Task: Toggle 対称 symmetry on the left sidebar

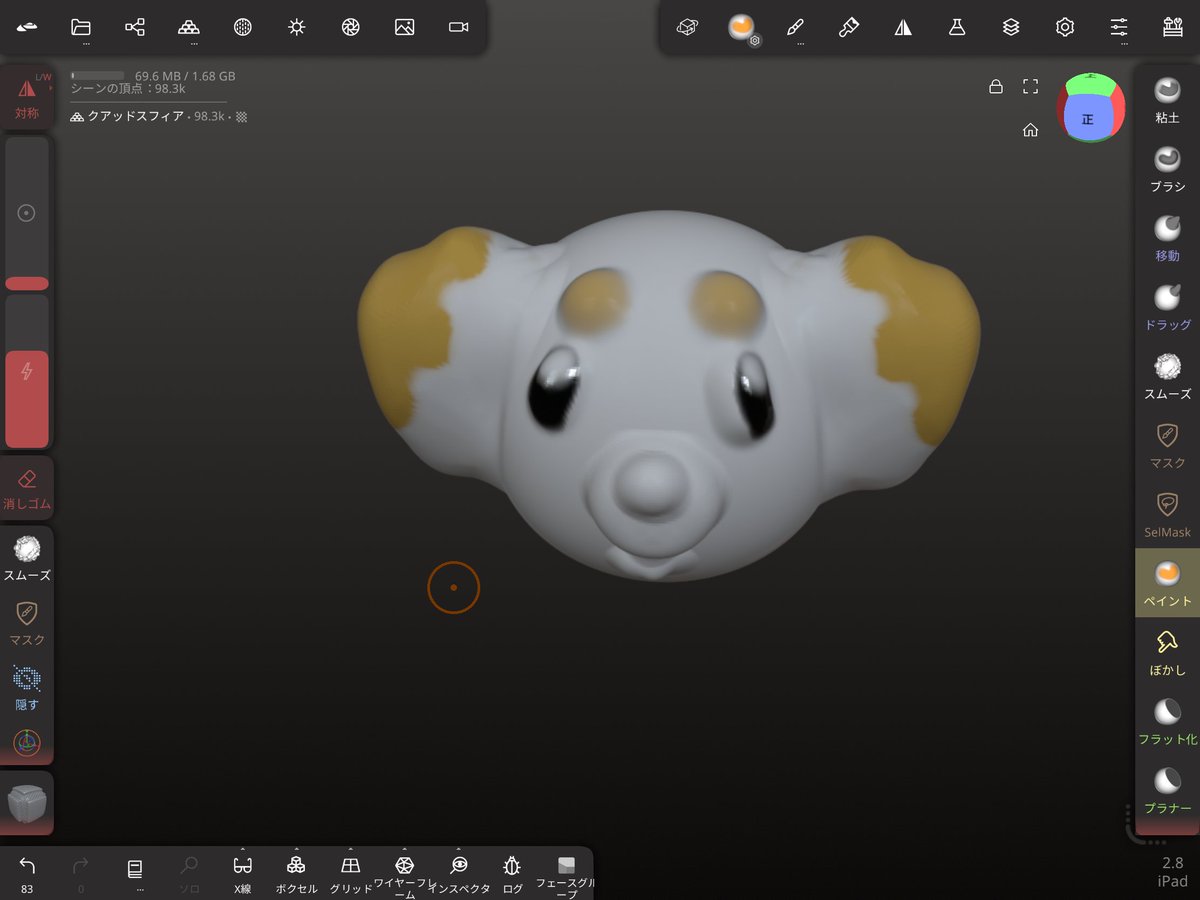Action: click(27, 97)
